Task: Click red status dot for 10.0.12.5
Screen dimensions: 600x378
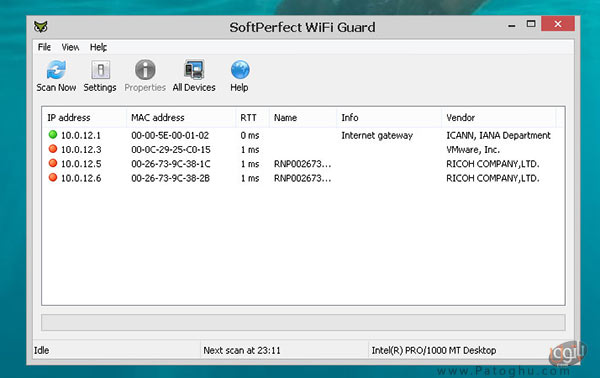Action: click(53, 163)
